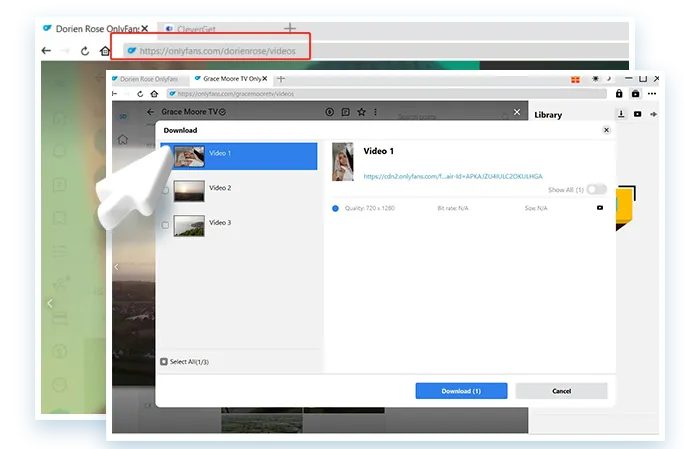Go back in the Dorien Rose window
The width and height of the screenshot is (684, 449).
[46, 51]
